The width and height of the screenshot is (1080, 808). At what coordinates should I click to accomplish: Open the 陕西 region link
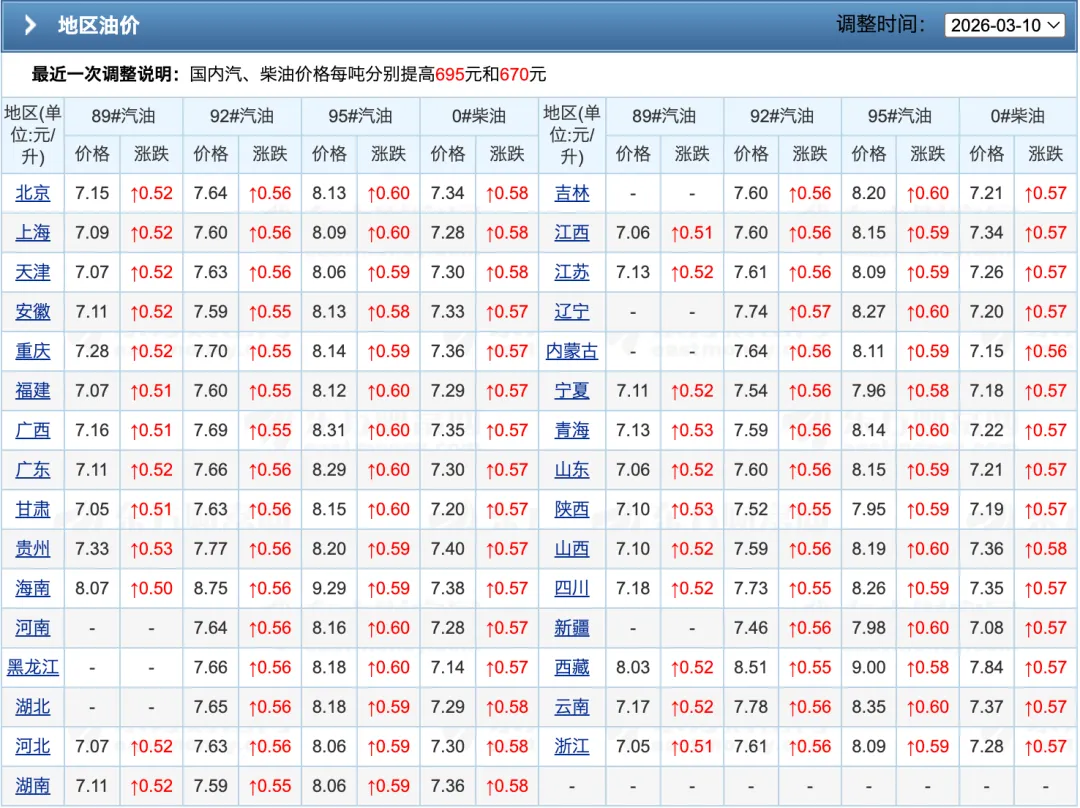(x=572, y=509)
